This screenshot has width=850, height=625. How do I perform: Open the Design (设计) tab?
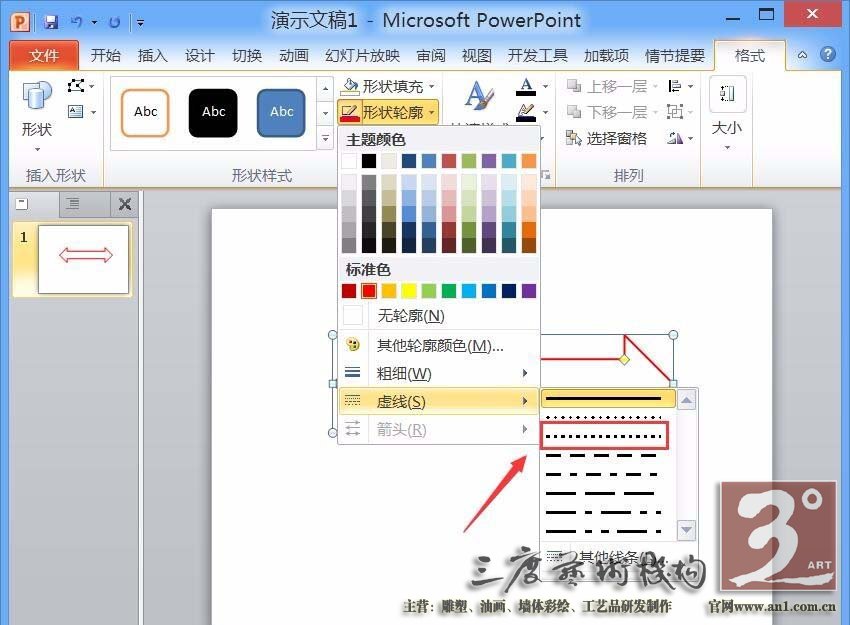pyautogui.click(x=200, y=55)
